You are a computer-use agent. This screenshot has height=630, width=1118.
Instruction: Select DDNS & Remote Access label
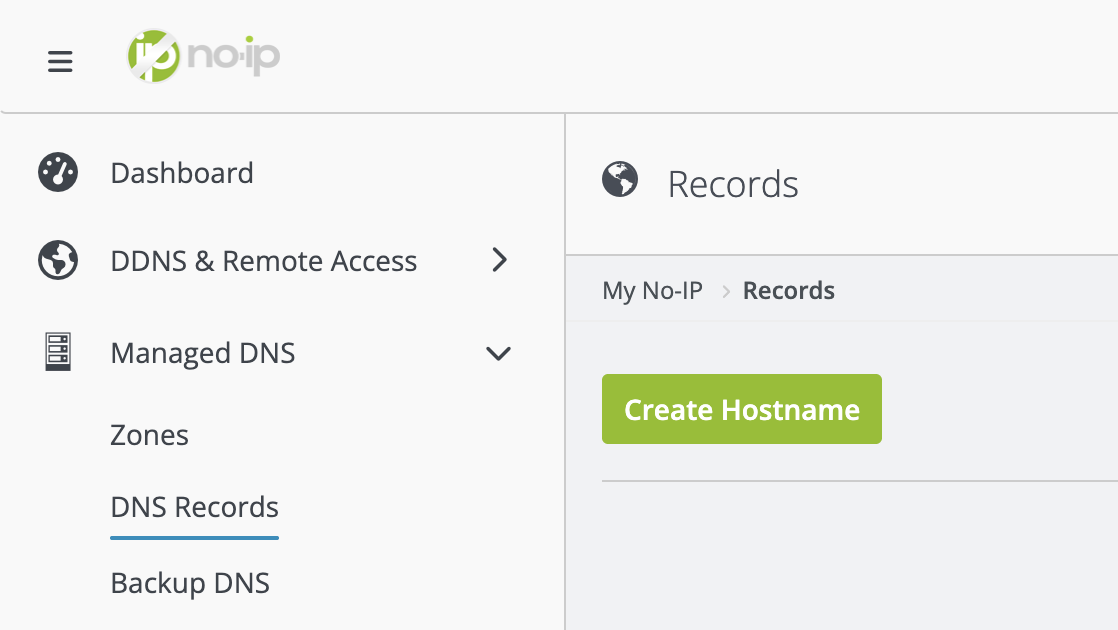point(264,261)
